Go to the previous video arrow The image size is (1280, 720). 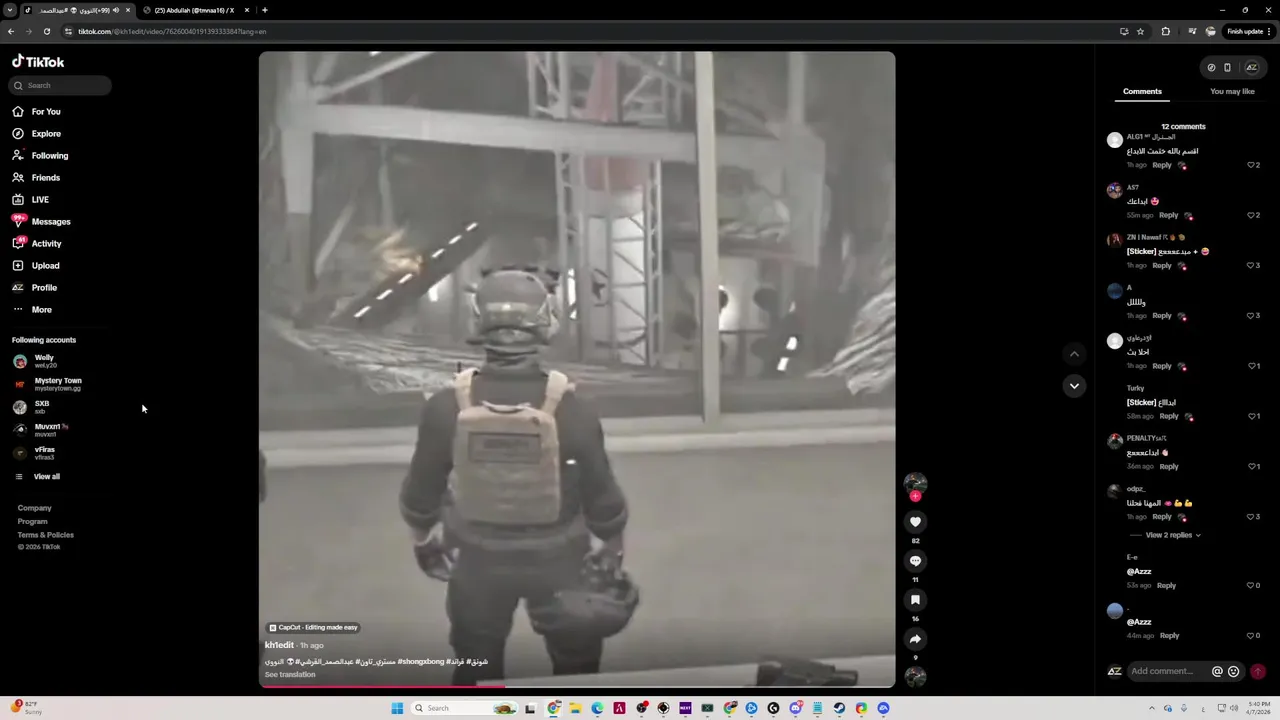[1074, 354]
